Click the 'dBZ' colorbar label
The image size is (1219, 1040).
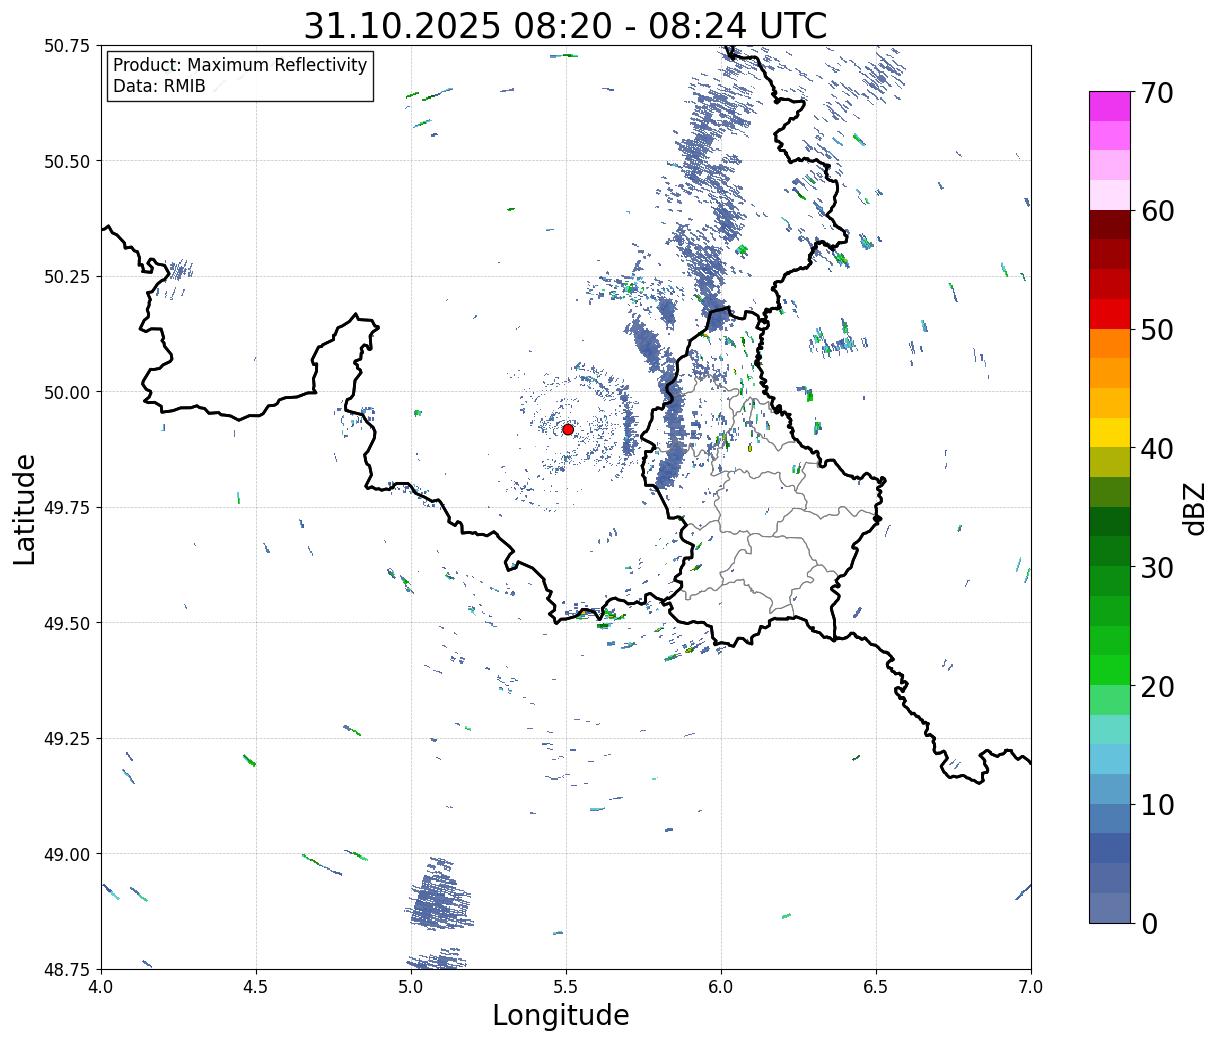tap(1194, 509)
